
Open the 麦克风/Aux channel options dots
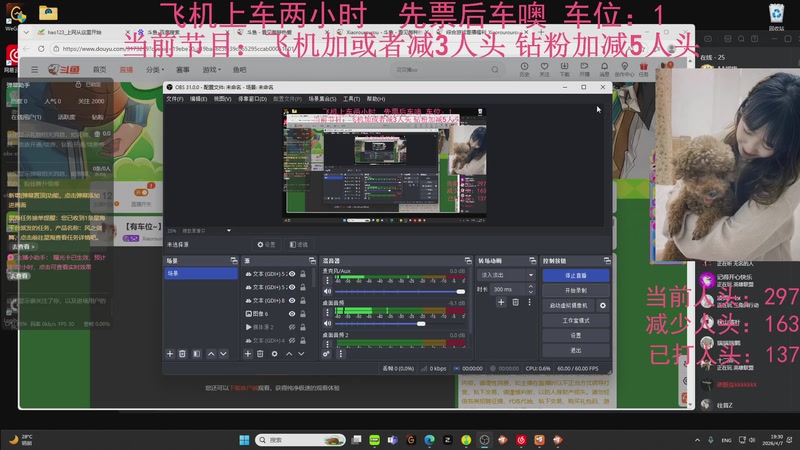(x=328, y=281)
